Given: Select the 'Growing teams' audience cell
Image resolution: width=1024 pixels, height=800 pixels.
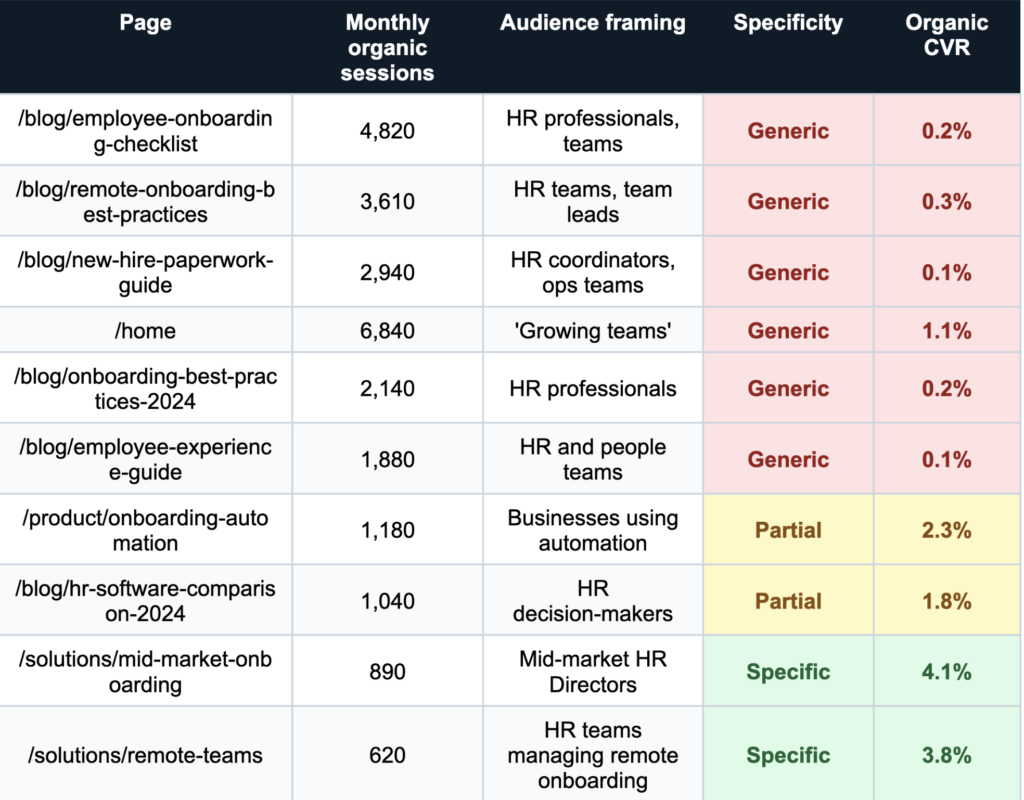Looking at the screenshot, I should point(593,330).
